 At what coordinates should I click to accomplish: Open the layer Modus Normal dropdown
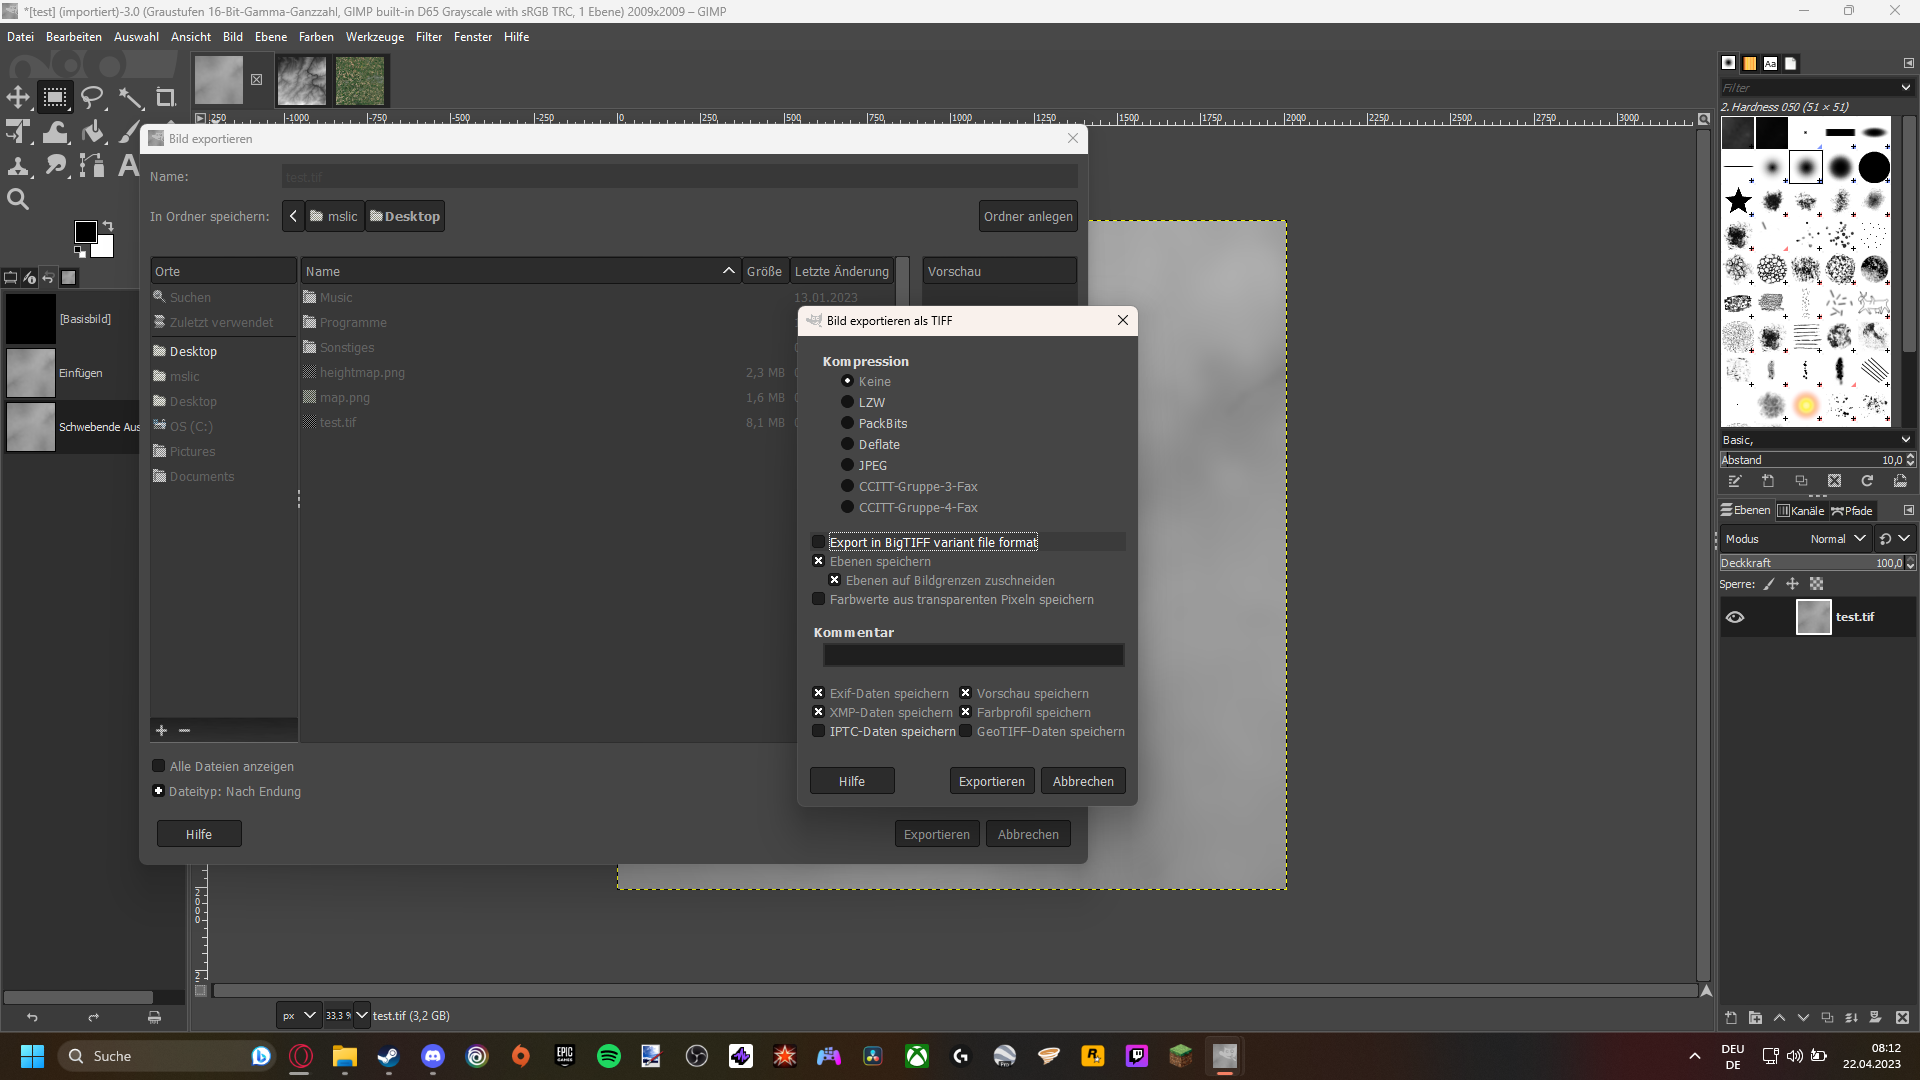tap(1838, 538)
